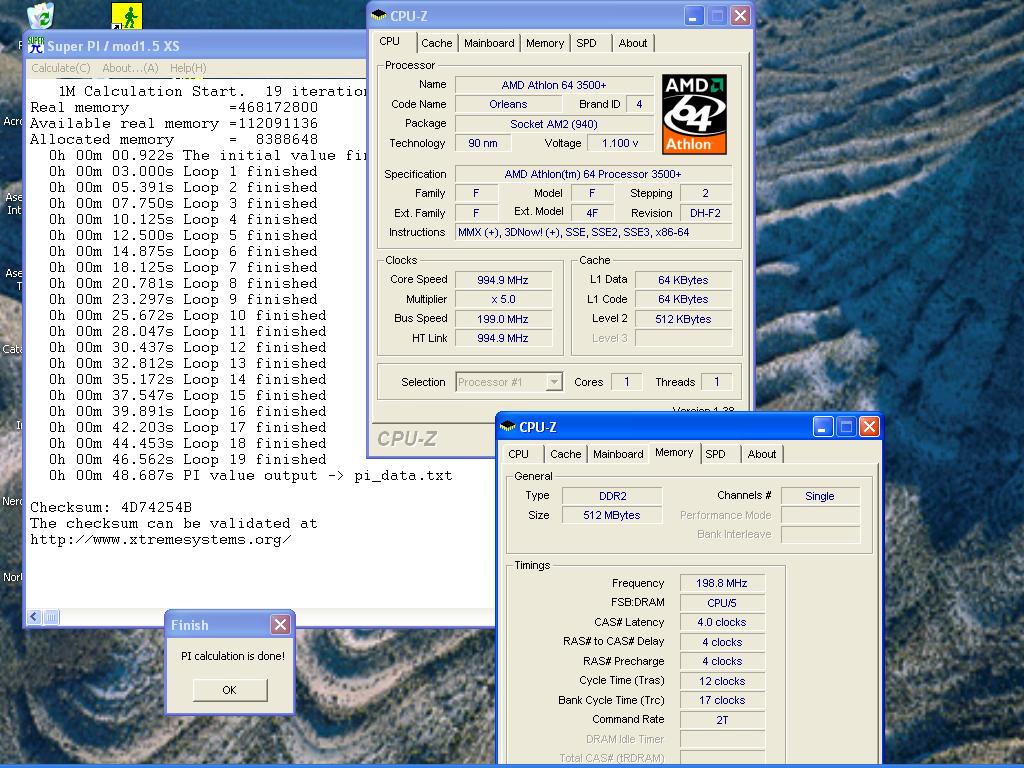The height and width of the screenshot is (768, 1024).
Task: Switch to CPU tab in CPU-Z Memory window
Action: click(519, 454)
